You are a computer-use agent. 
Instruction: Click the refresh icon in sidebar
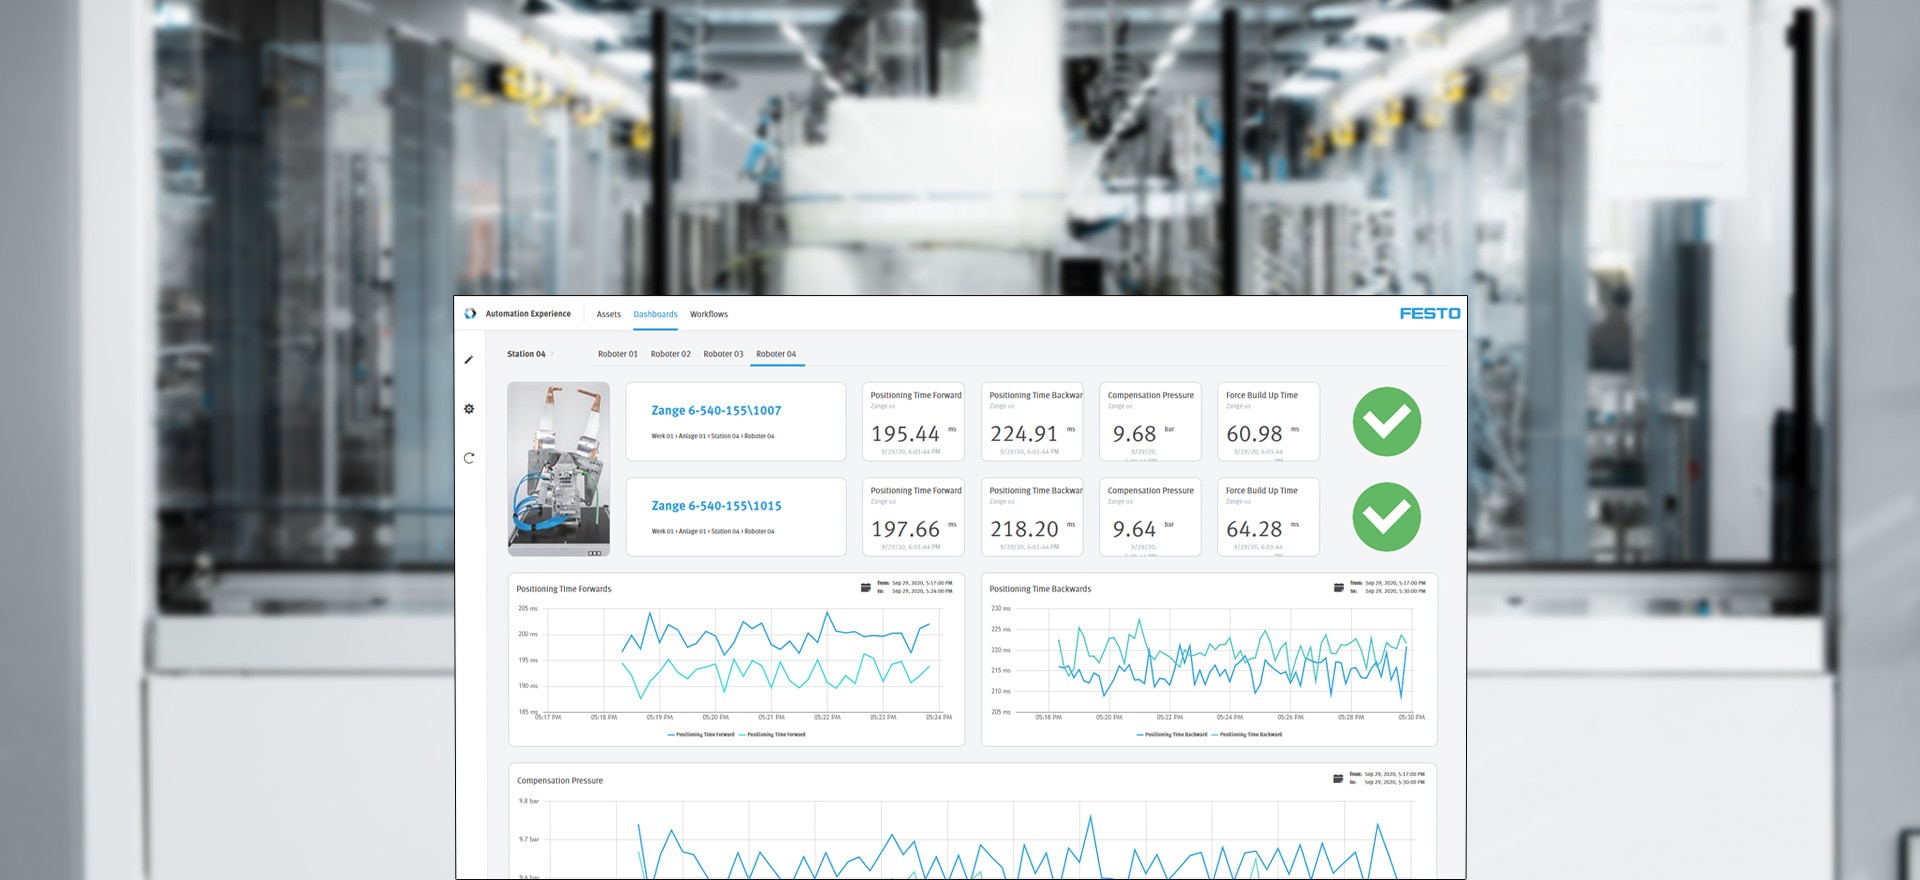click(x=469, y=458)
